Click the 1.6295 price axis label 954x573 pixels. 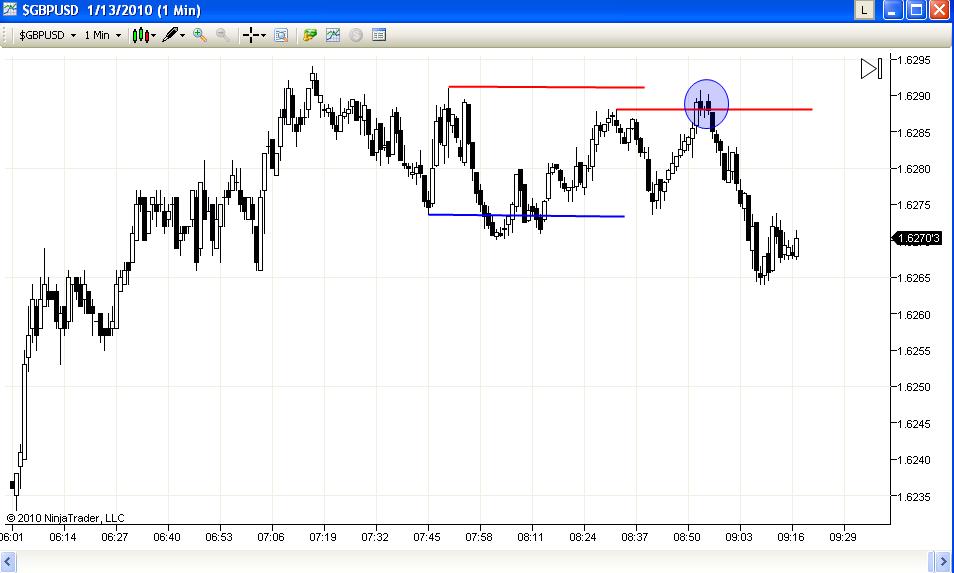click(914, 60)
